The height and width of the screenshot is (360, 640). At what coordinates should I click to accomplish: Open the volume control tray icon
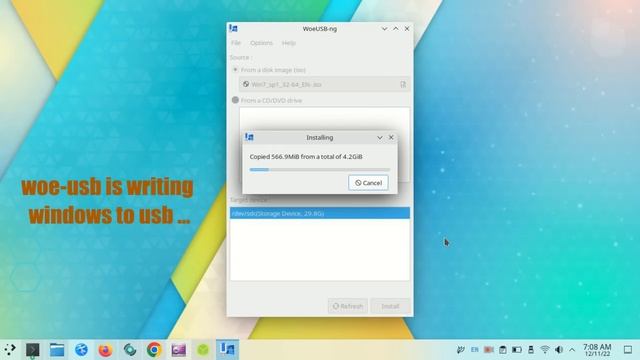(x=559, y=350)
